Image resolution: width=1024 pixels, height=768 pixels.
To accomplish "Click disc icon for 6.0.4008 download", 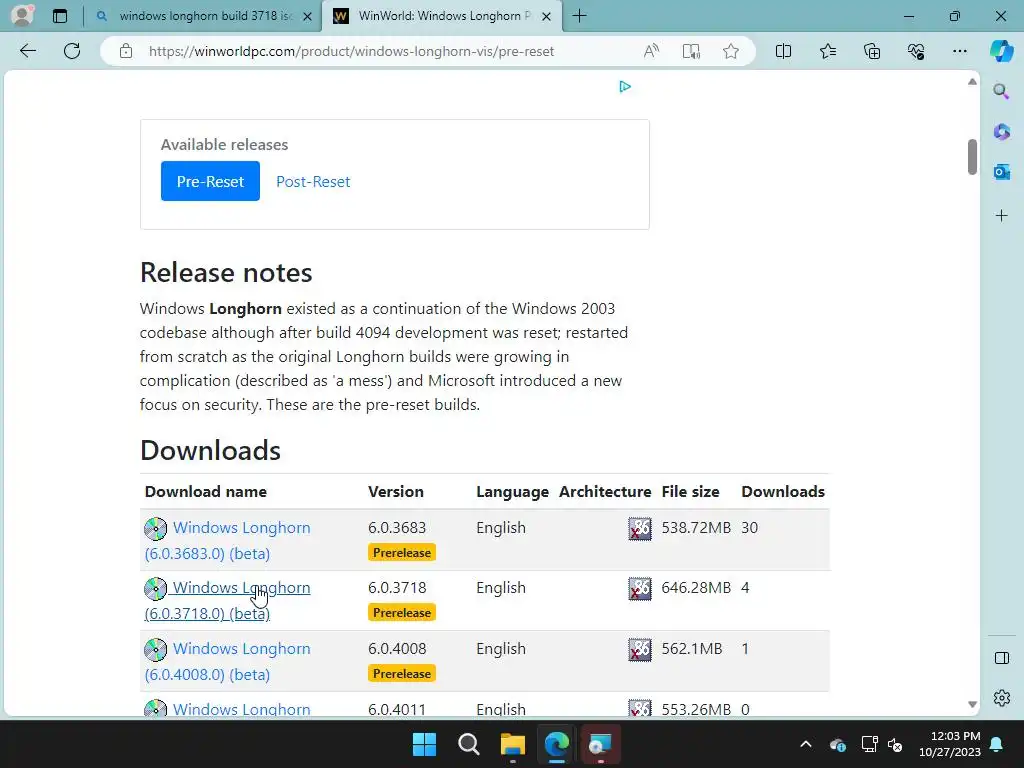I will (x=155, y=650).
